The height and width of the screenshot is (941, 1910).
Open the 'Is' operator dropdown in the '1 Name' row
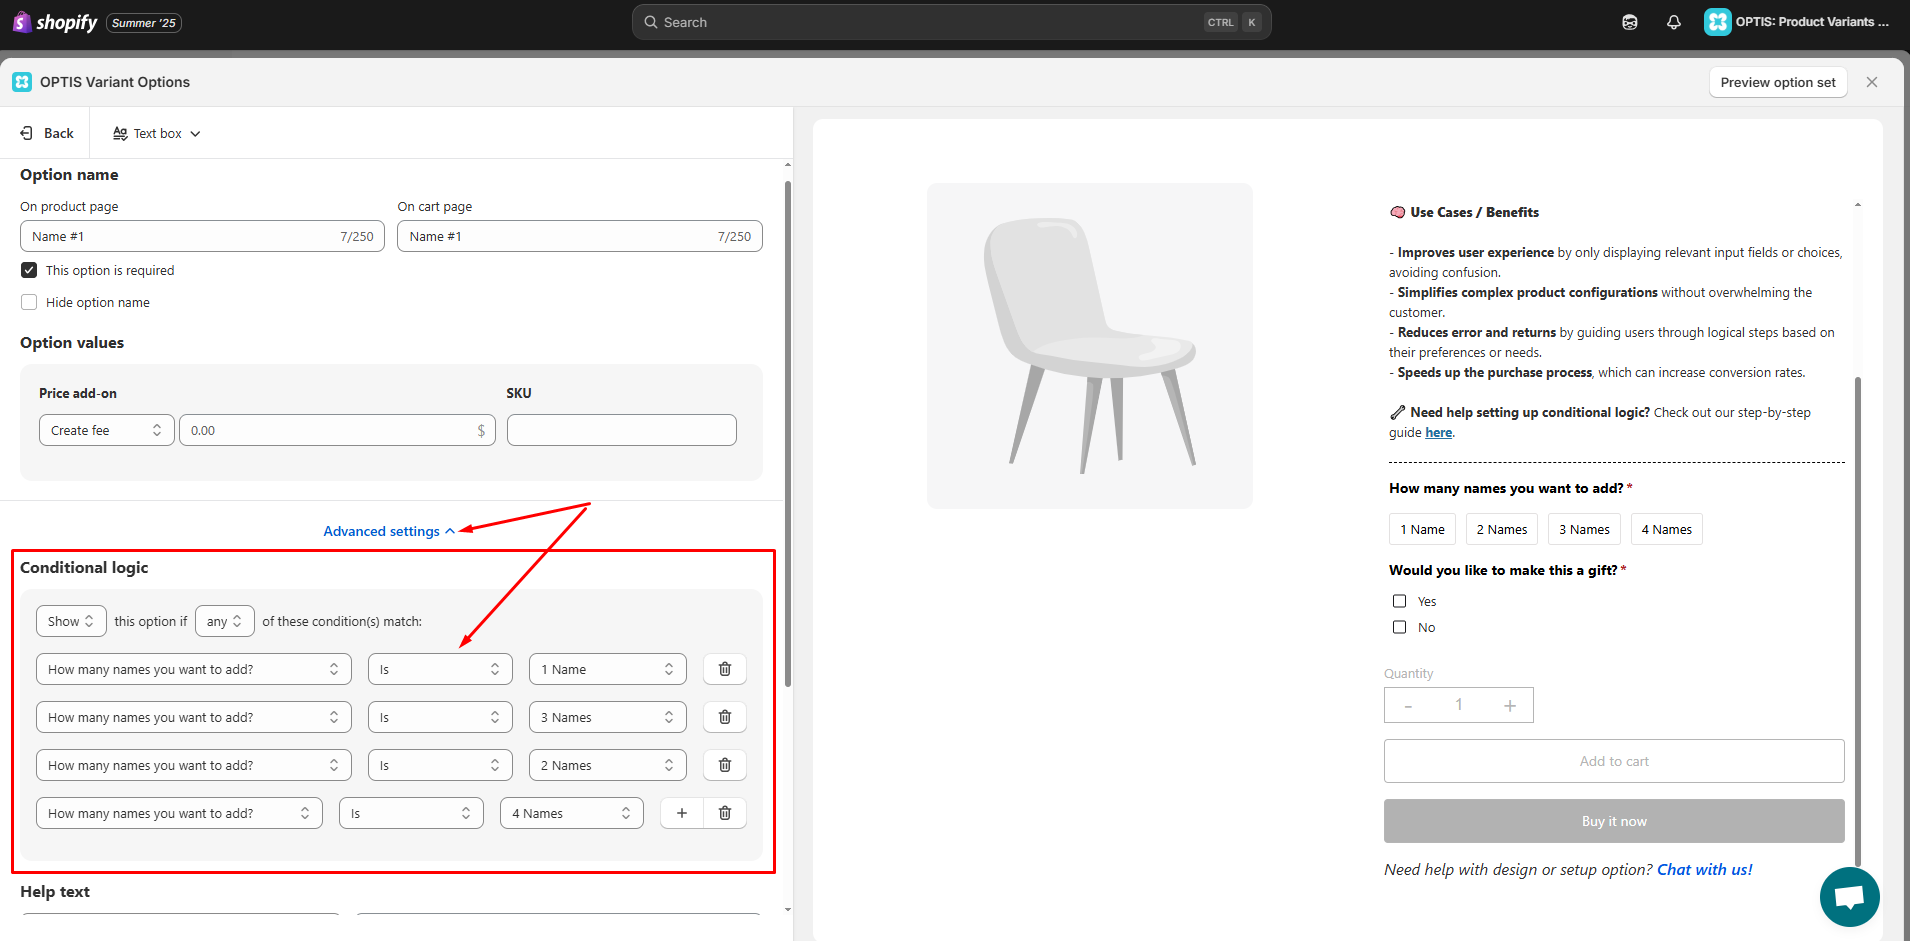coord(440,669)
